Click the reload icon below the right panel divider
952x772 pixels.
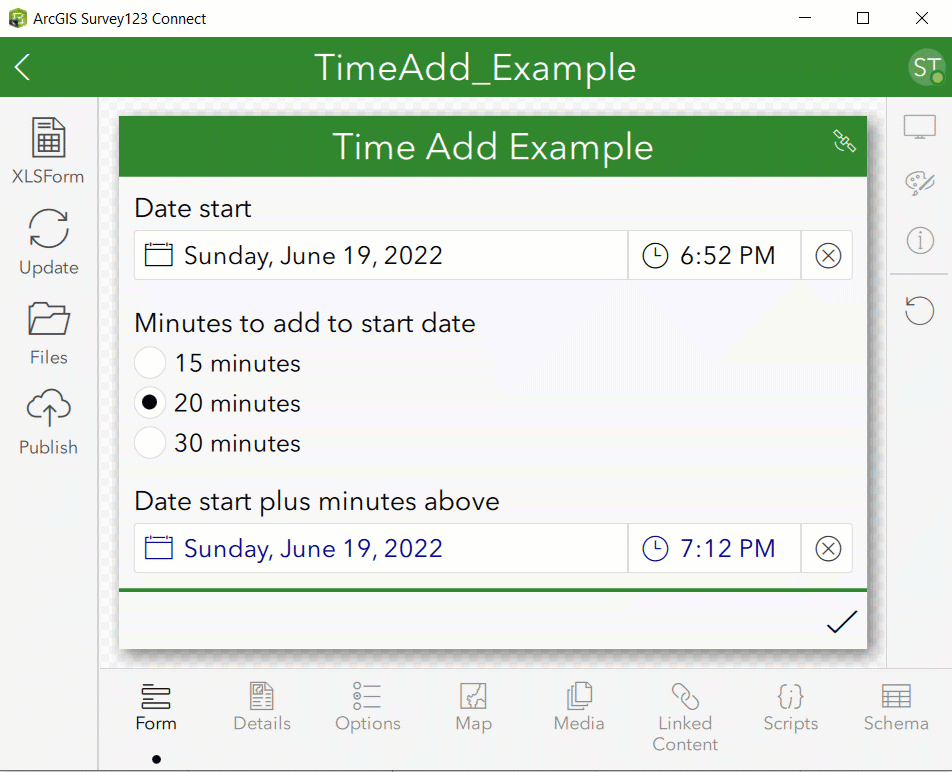pyautogui.click(x=919, y=311)
